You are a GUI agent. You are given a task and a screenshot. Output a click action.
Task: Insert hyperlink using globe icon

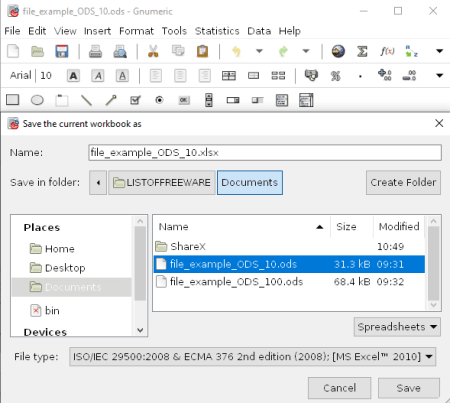tap(338, 51)
